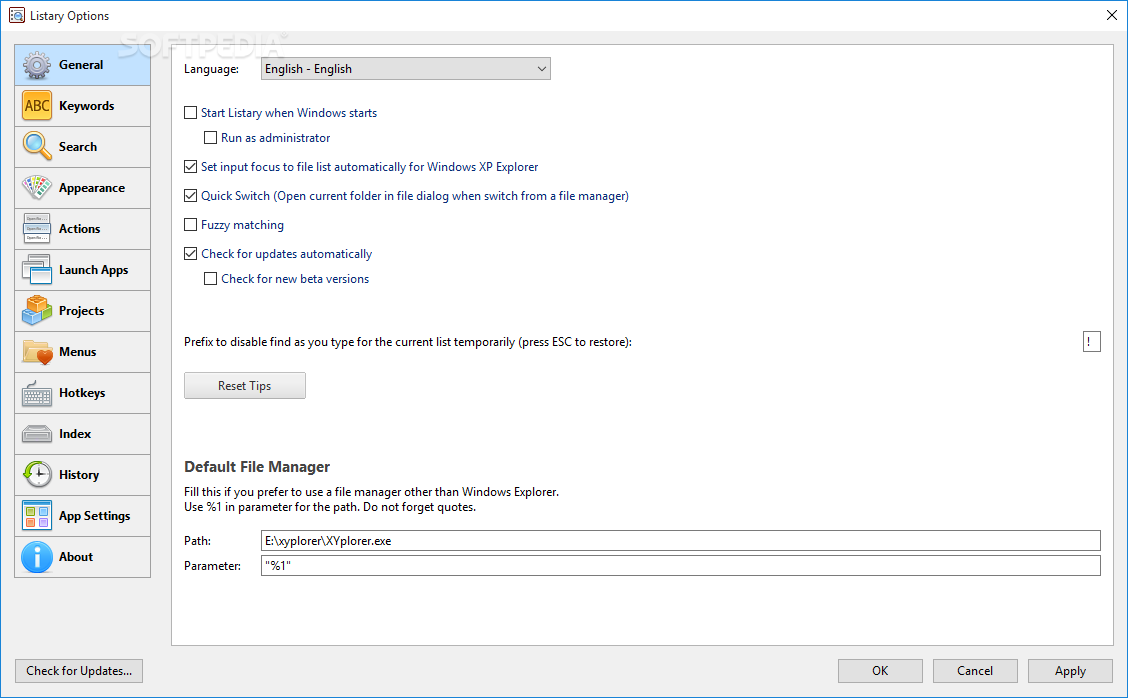Confirm with the OK button
The image size is (1128, 698).
pos(880,671)
